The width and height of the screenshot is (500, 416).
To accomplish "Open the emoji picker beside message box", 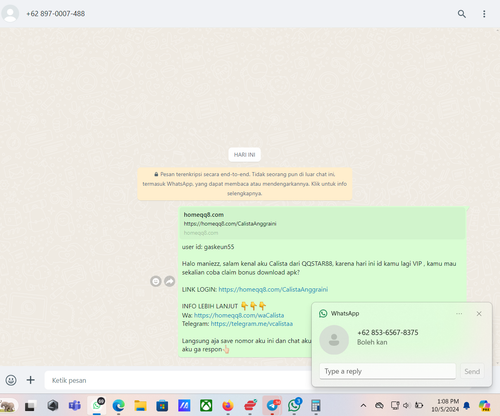I will point(11,380).
